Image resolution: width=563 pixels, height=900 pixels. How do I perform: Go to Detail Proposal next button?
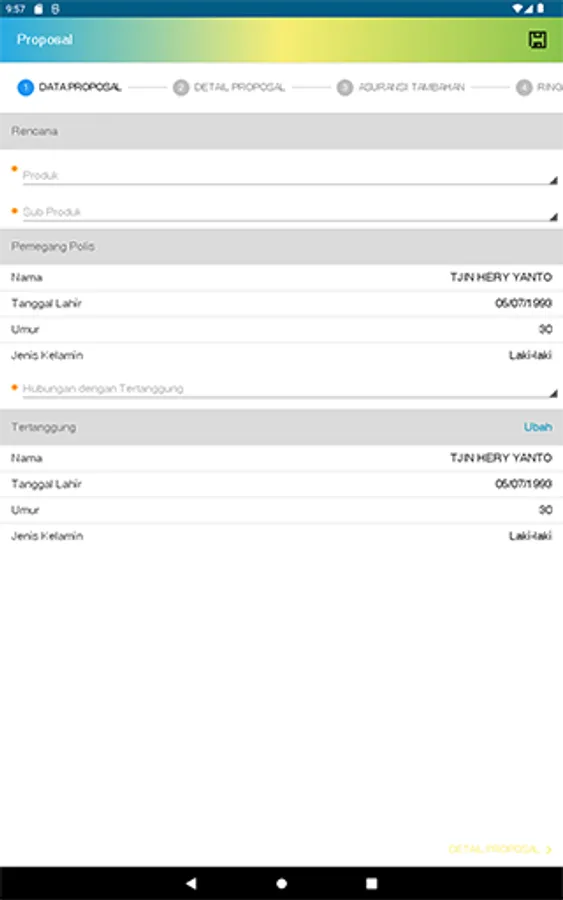tap(500, 849)
